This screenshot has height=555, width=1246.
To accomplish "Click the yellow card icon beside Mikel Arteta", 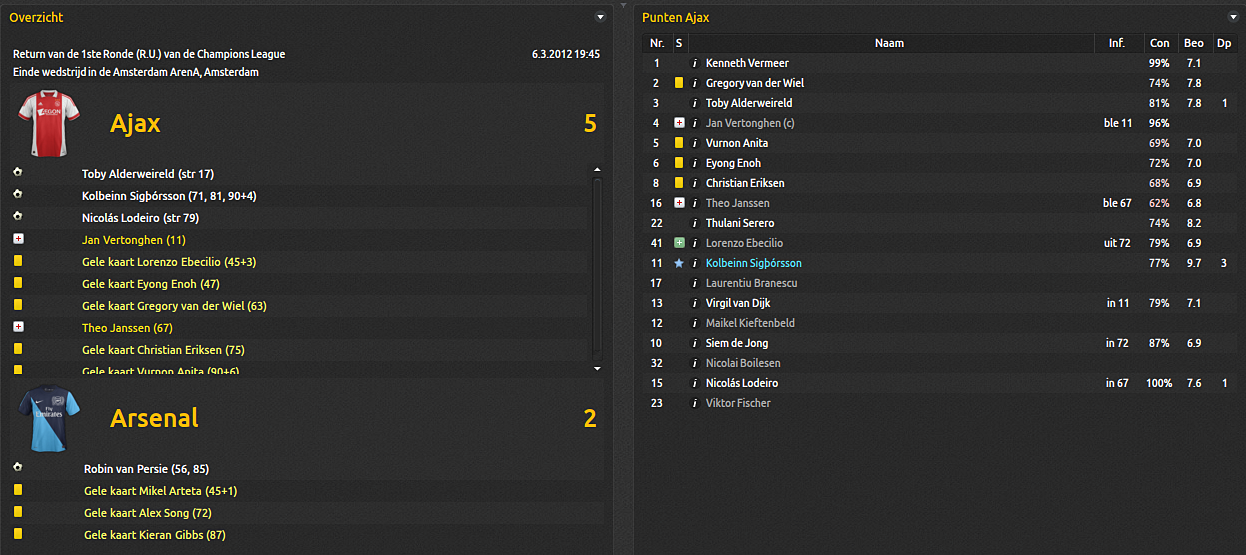I will (18, 490).
